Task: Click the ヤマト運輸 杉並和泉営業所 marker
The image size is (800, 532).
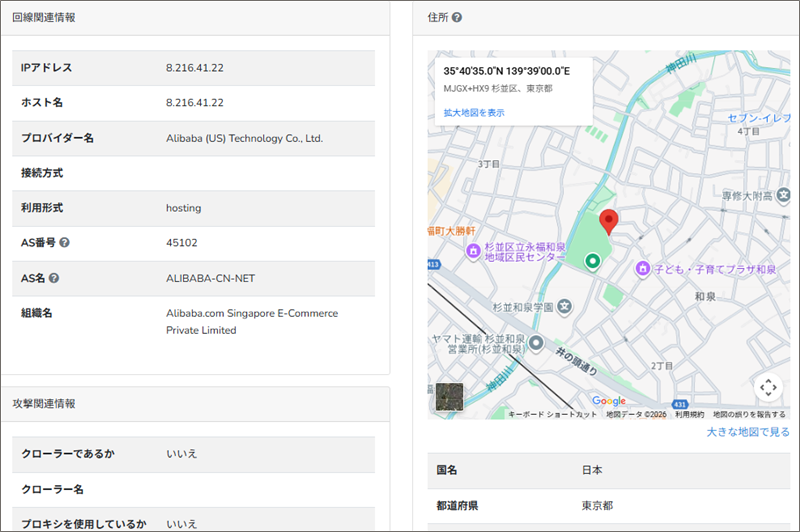Action: 537,344
